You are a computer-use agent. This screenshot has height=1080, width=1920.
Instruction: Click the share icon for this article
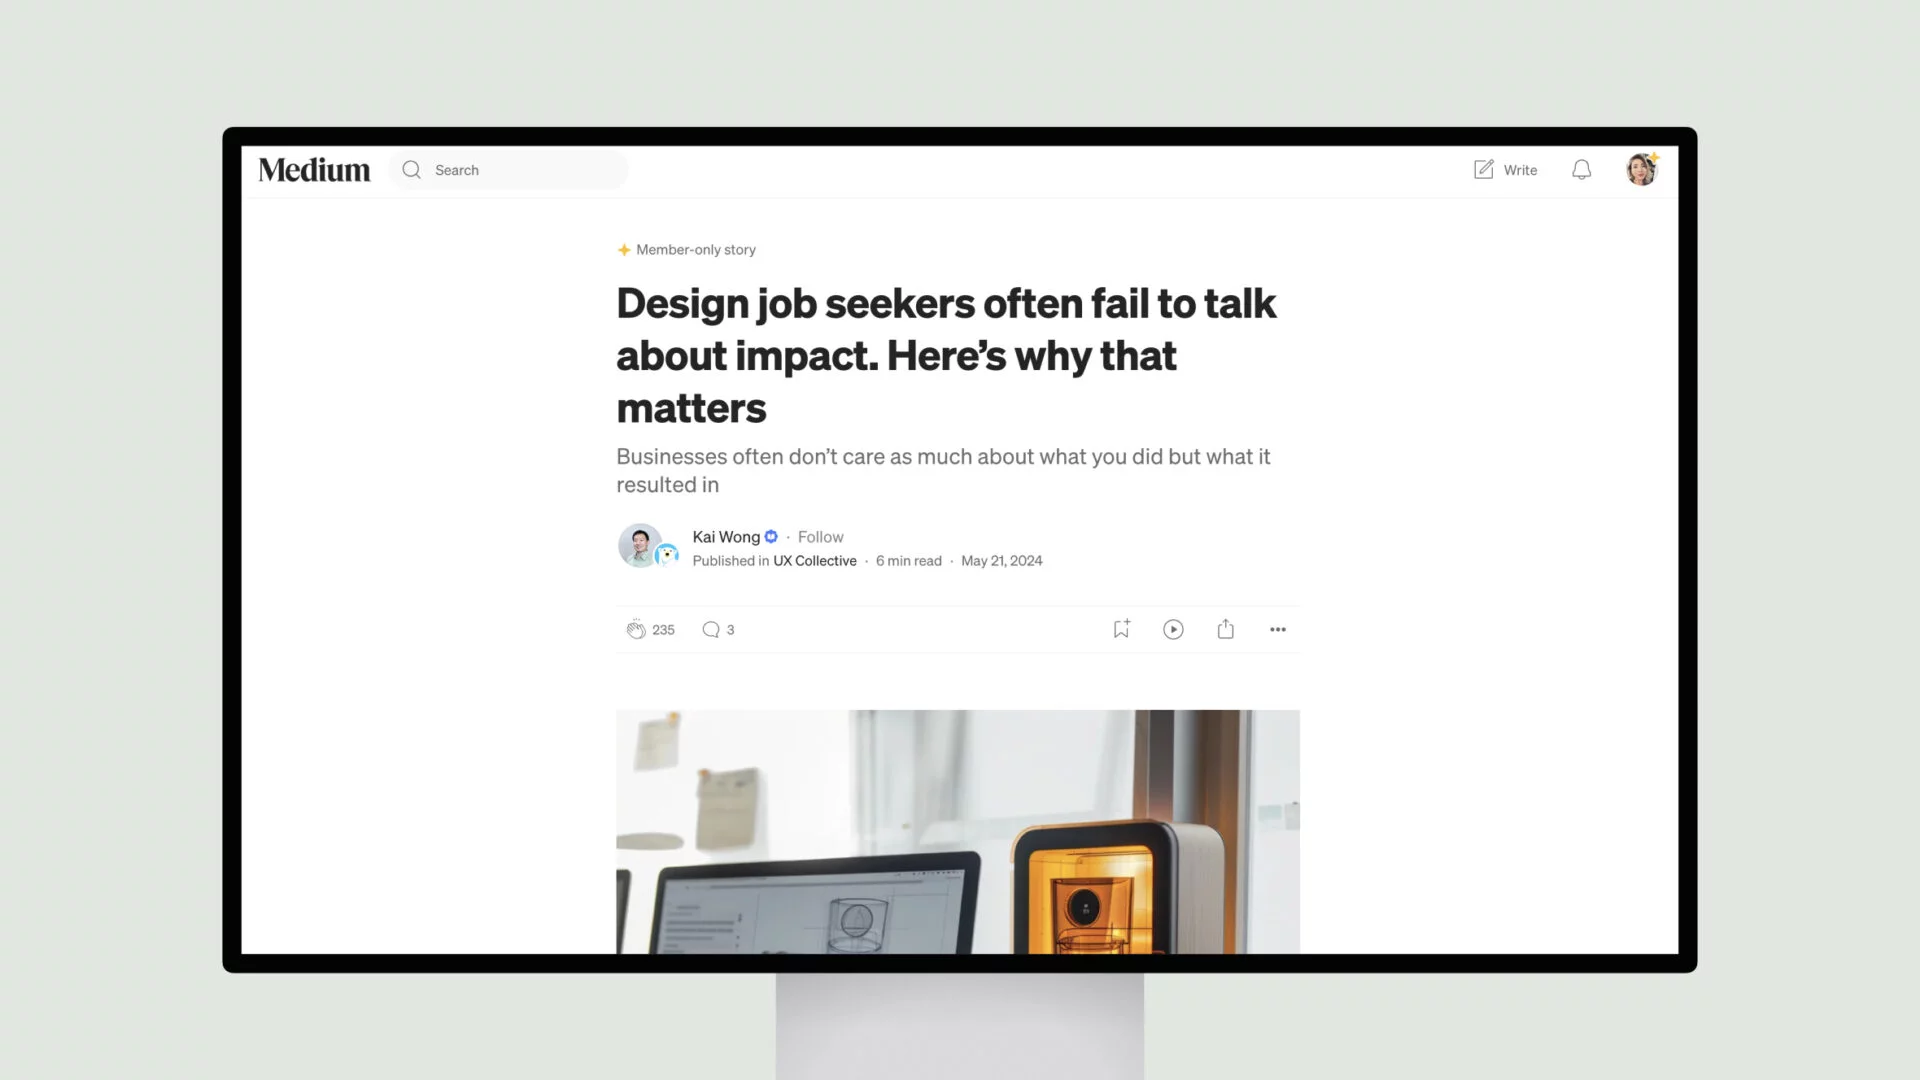point(1225,629)
